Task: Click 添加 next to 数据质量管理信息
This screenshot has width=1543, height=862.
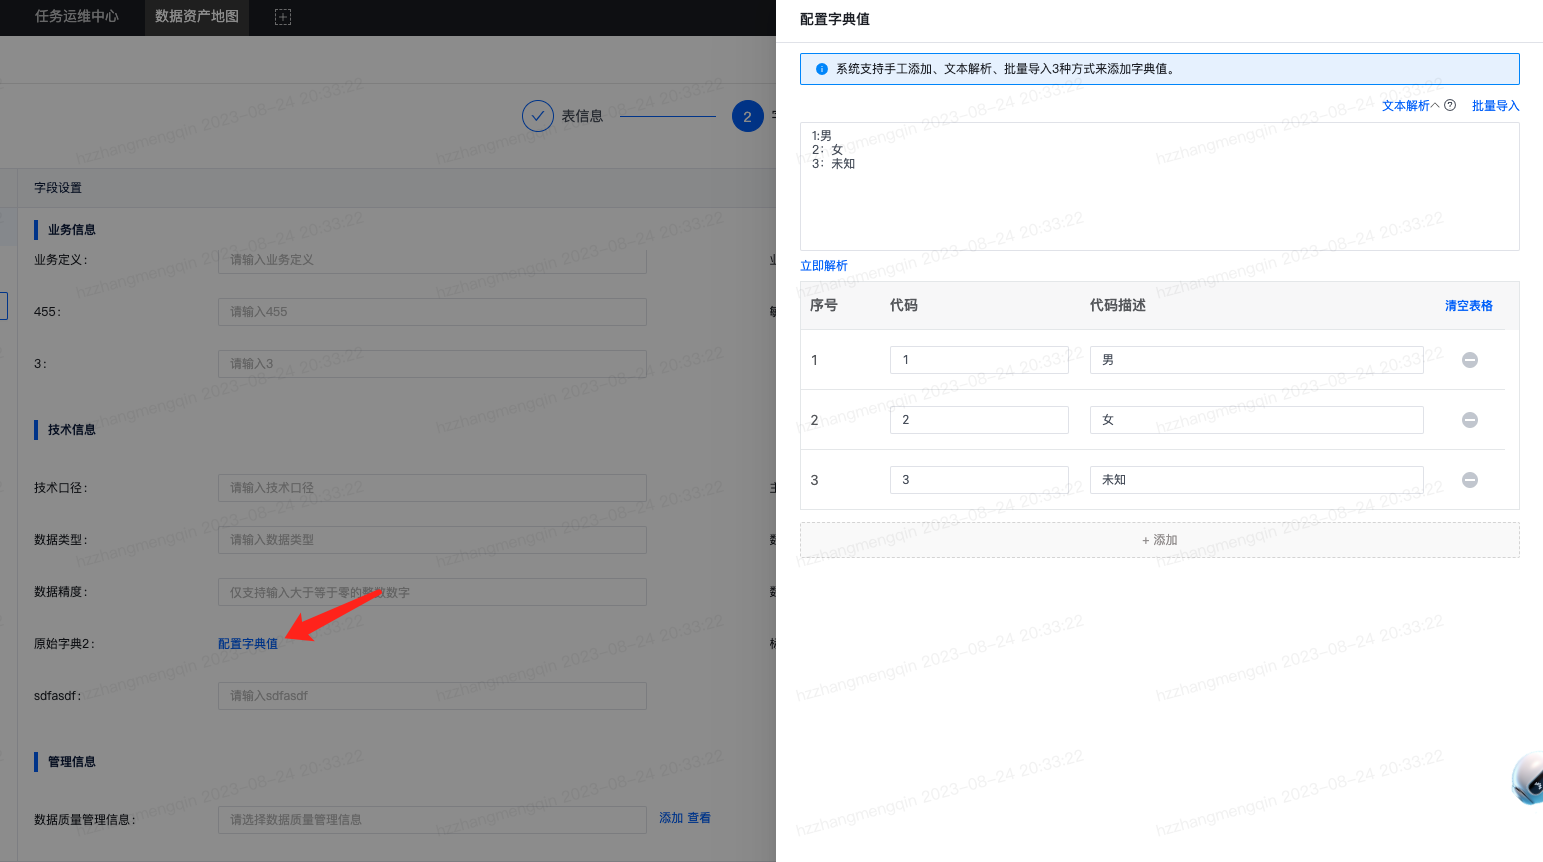Action: (671, 818)
